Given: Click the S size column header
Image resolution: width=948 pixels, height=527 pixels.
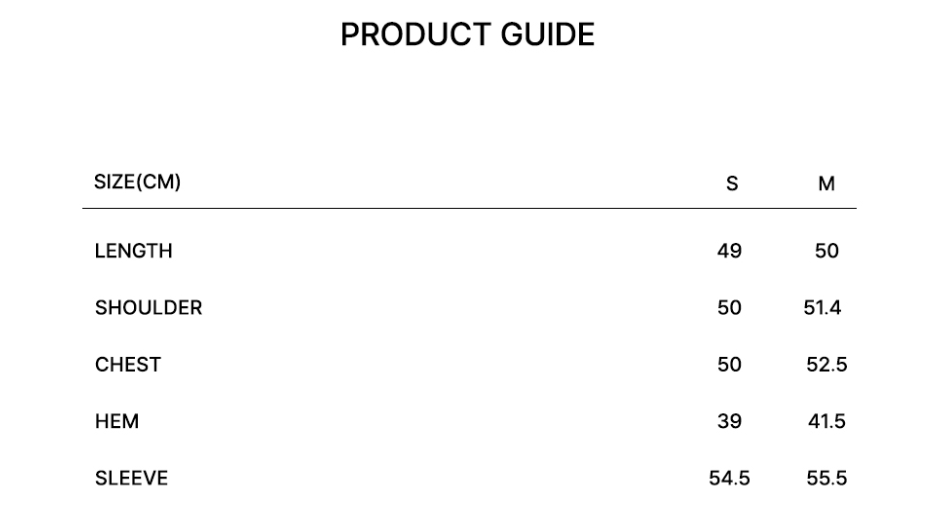Looking at the screenshot, I should pos(732,183).
